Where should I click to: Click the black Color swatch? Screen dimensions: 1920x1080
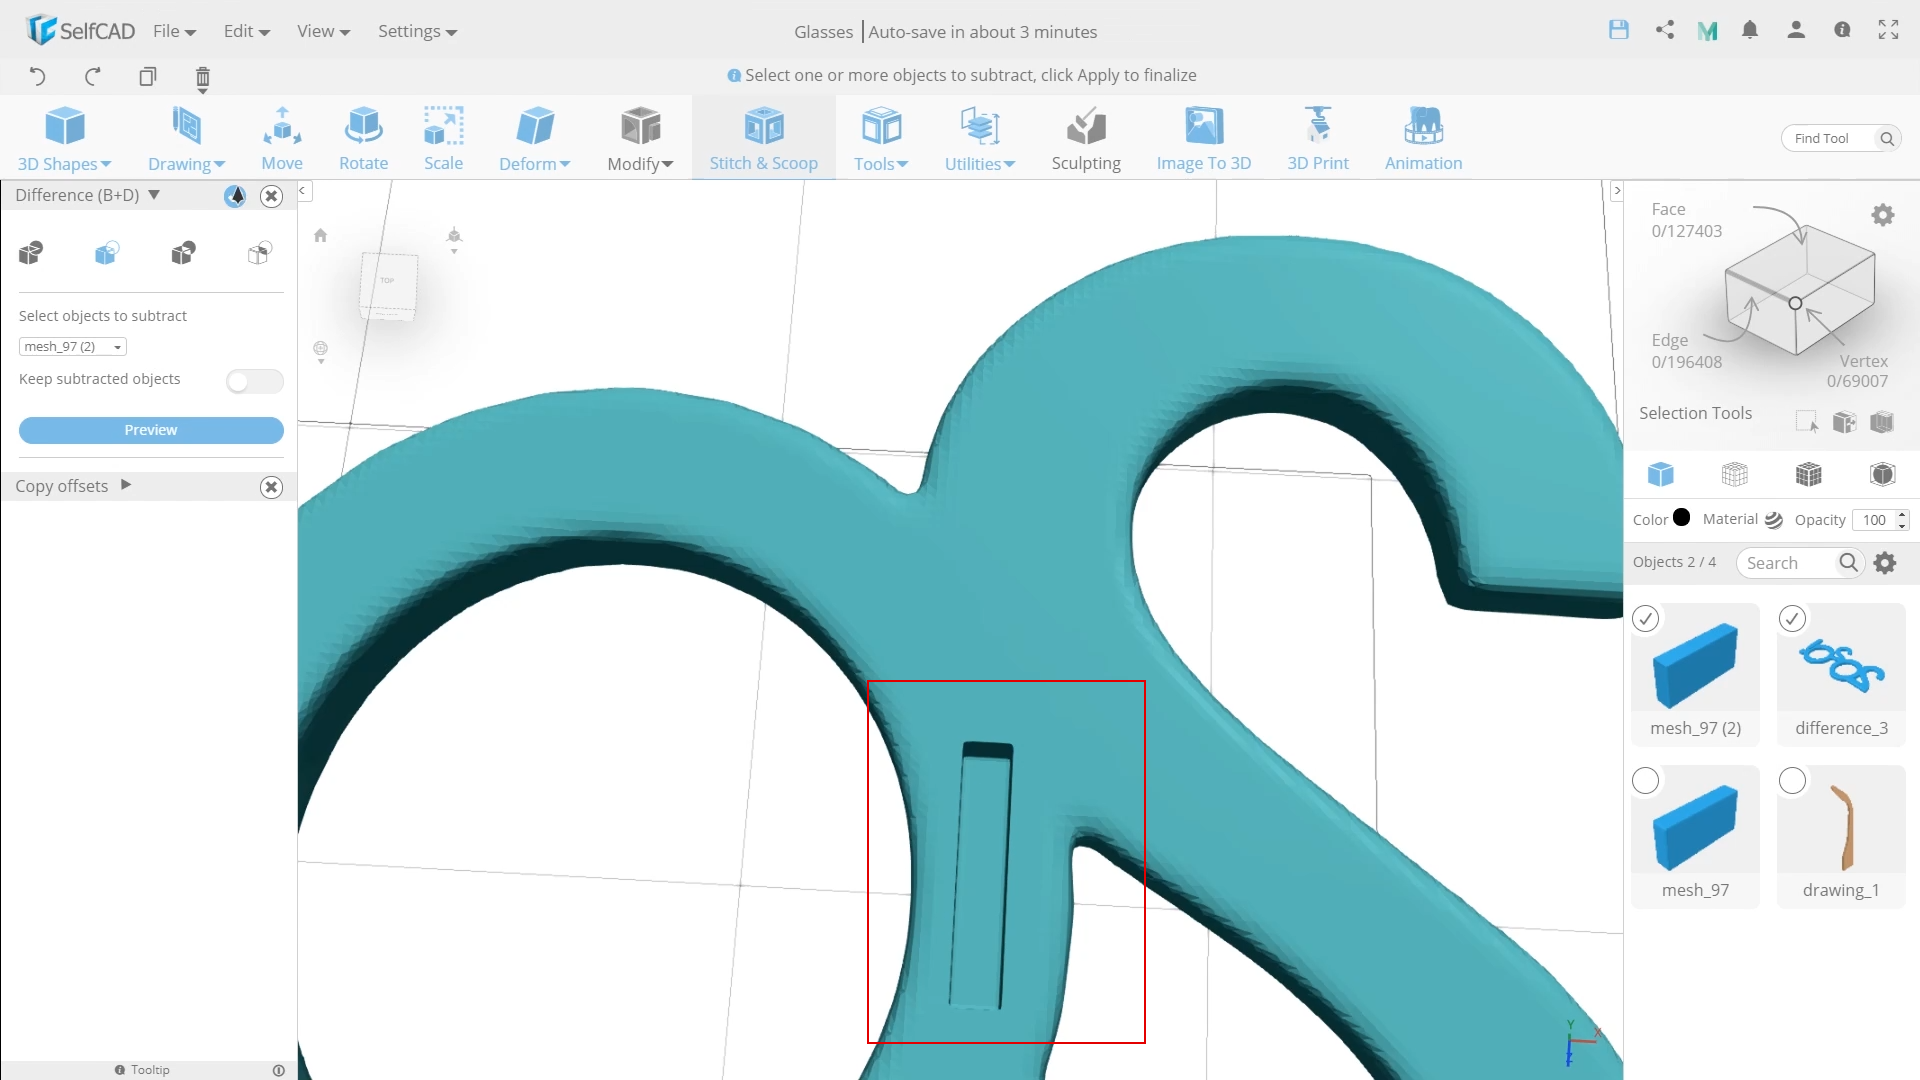pos(1681,518)
